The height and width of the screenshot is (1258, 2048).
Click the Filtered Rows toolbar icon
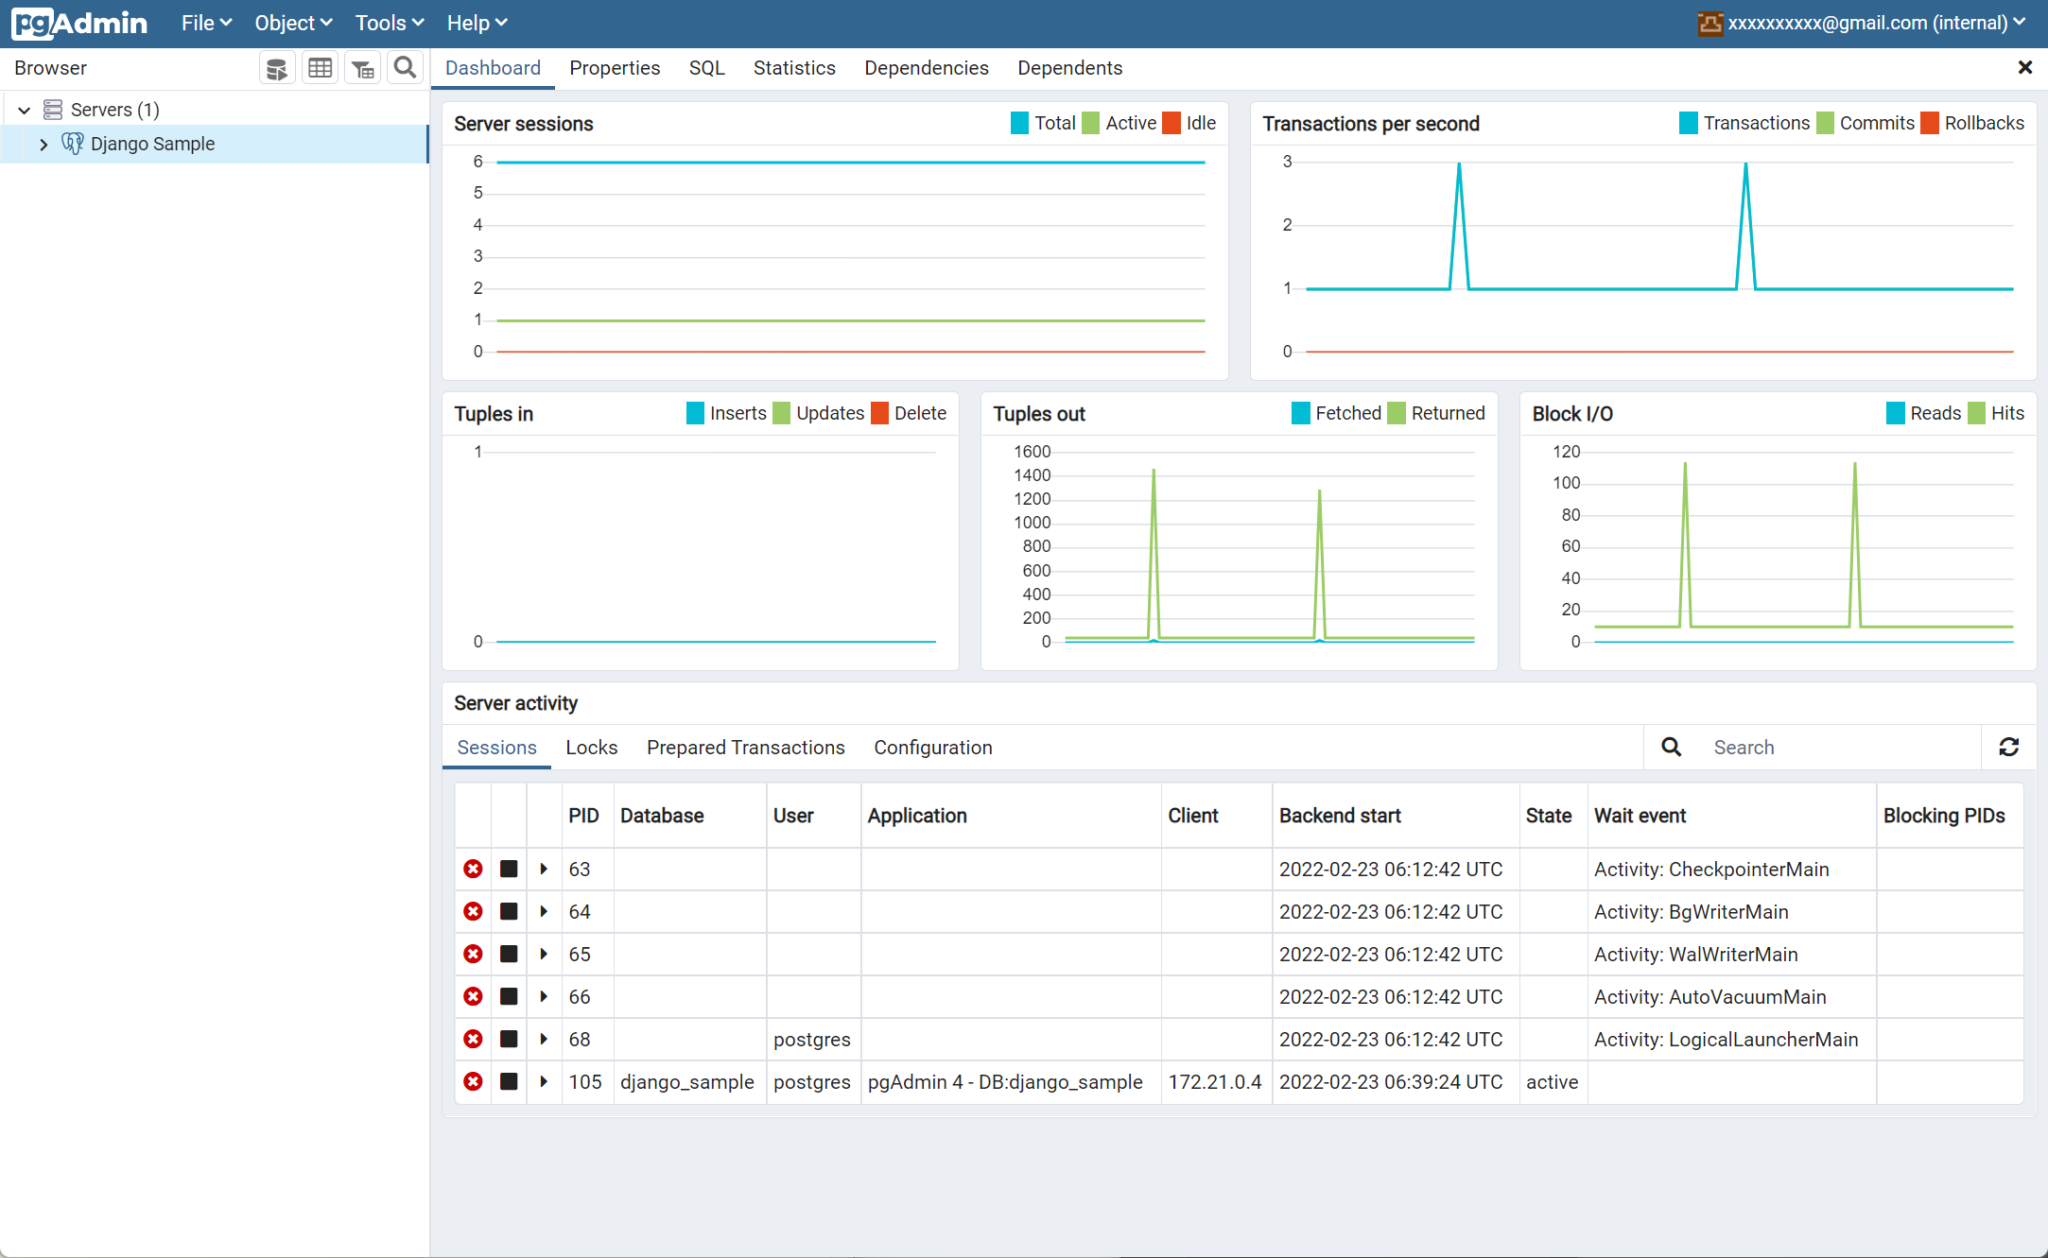[x=363, y=68]
